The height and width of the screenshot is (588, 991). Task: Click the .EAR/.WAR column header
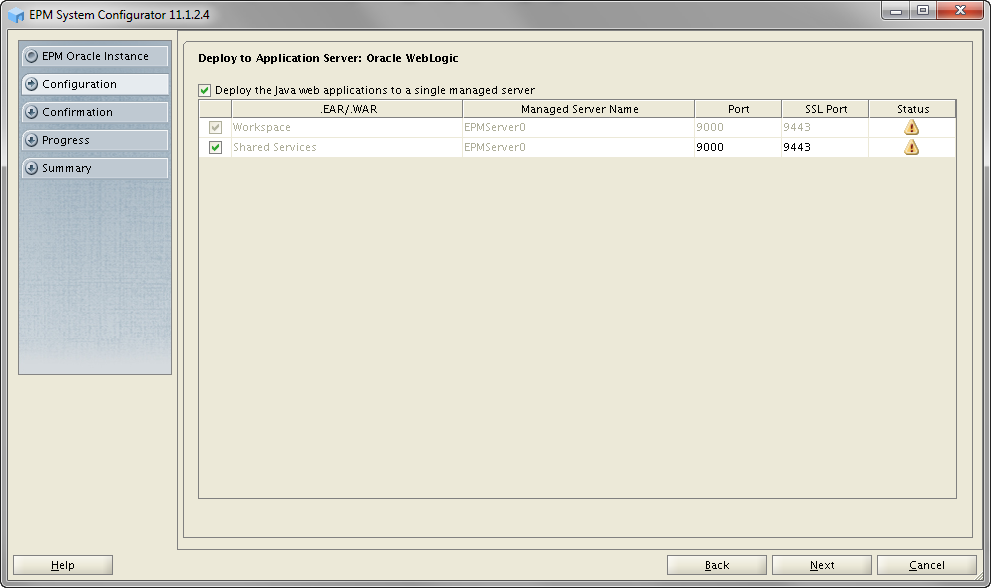point(347,109)
